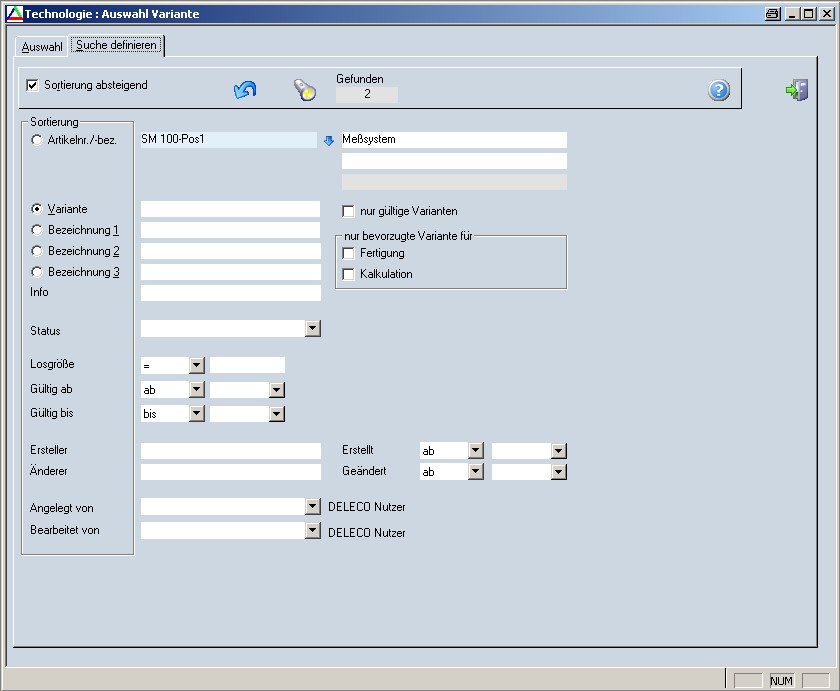Switch to the Auswahl tab
Screen dimensions: 840x691
pos(42,47)
